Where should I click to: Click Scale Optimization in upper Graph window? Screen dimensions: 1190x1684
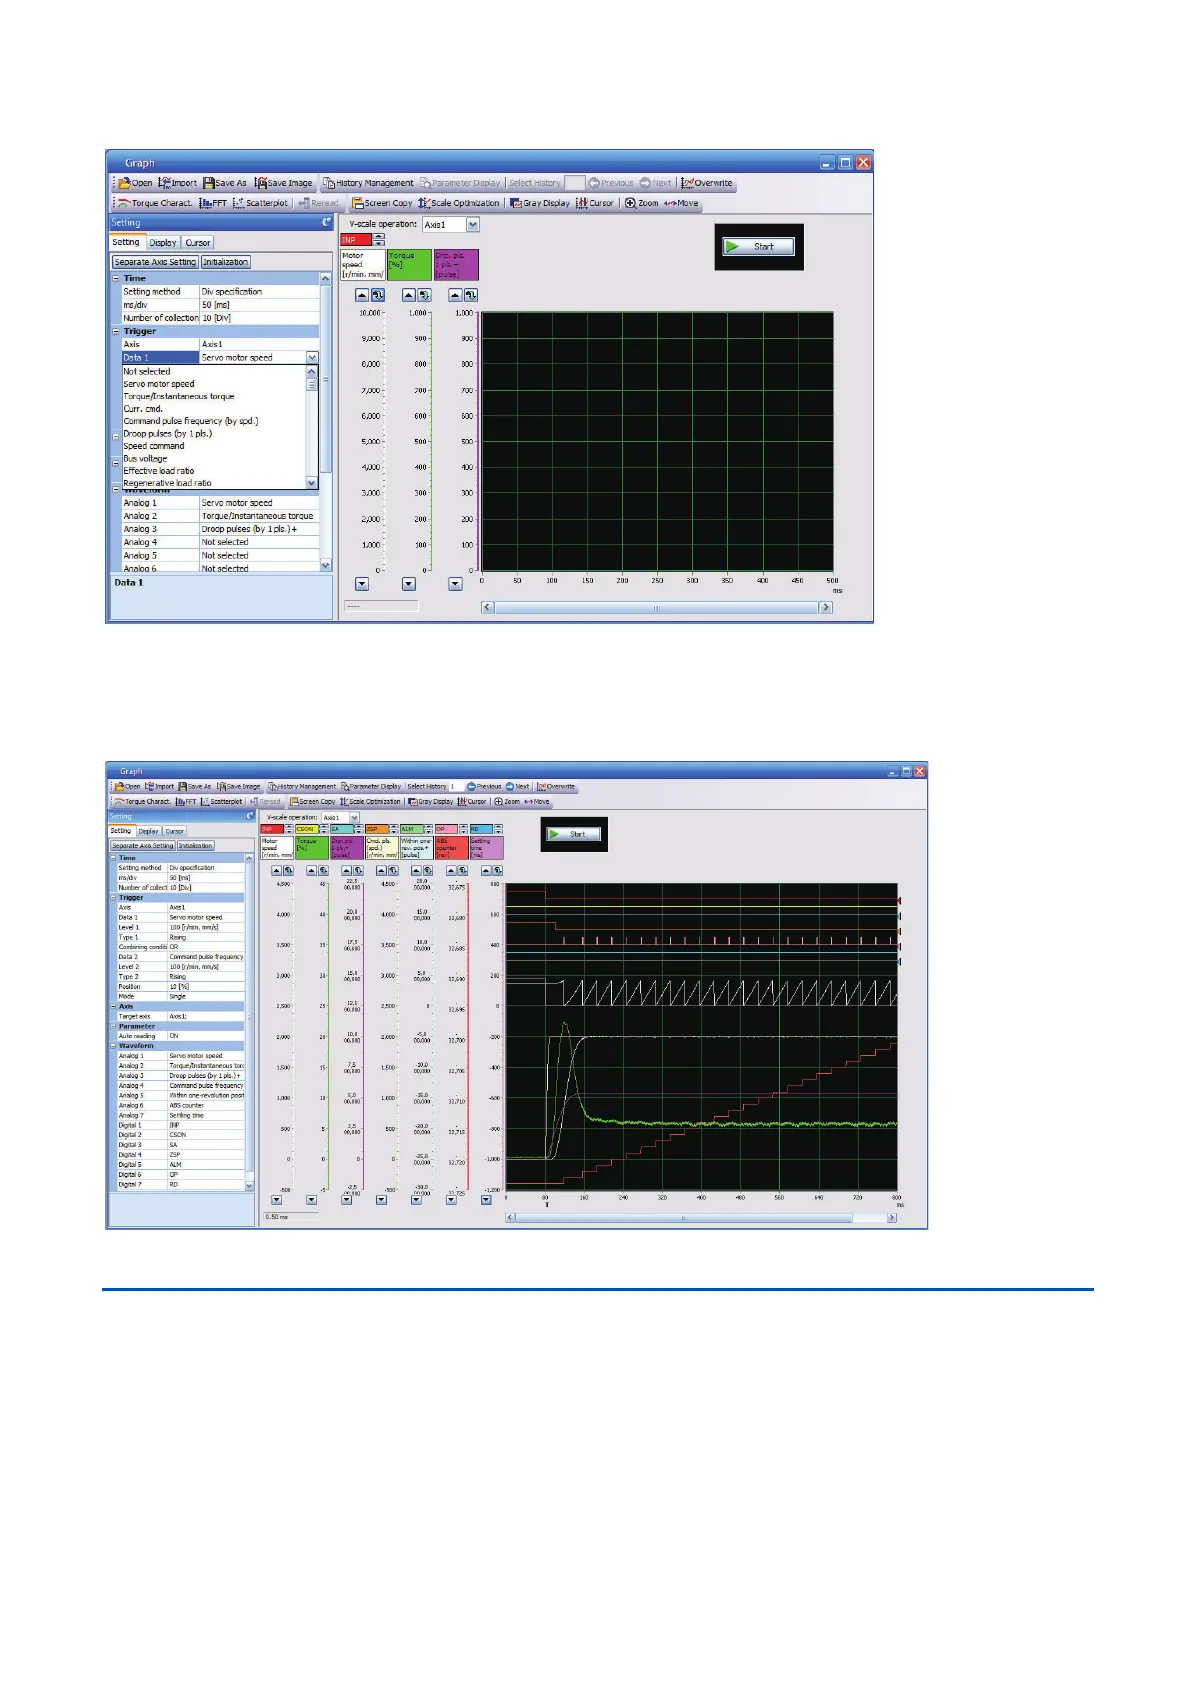[x=458, y=203]
